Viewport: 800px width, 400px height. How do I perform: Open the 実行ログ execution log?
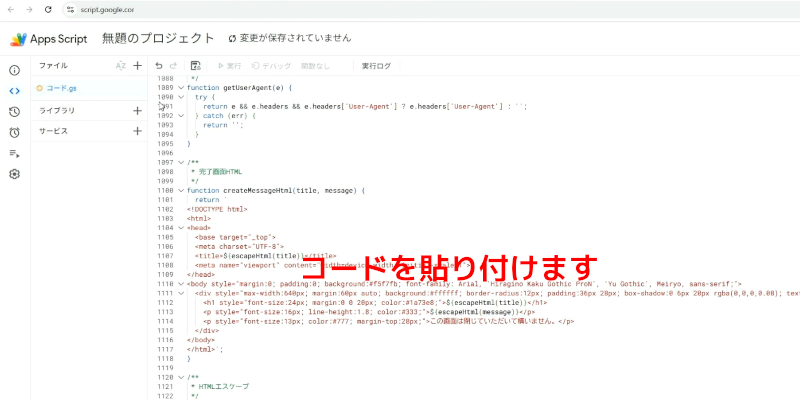click(377, 66)
